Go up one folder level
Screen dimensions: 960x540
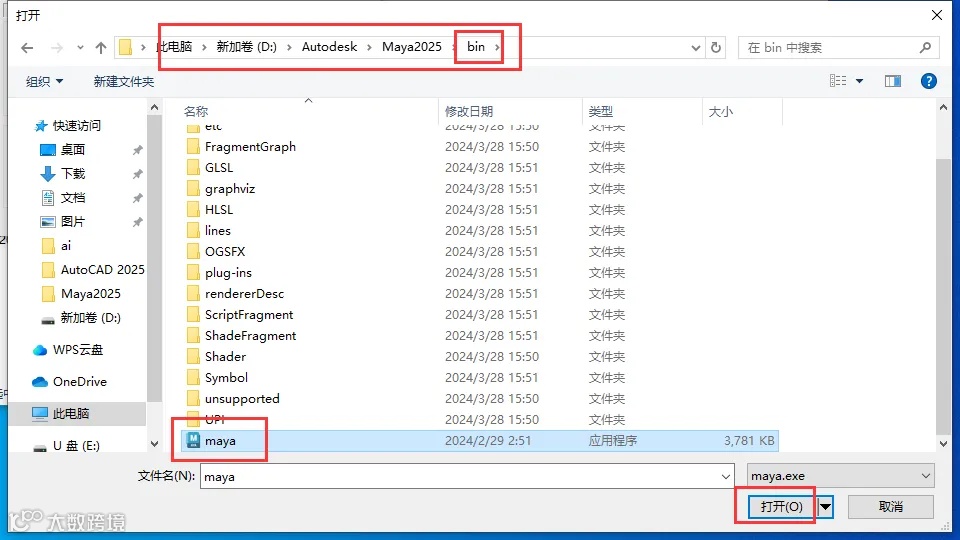pyautogui.click(x=101, y=48)
